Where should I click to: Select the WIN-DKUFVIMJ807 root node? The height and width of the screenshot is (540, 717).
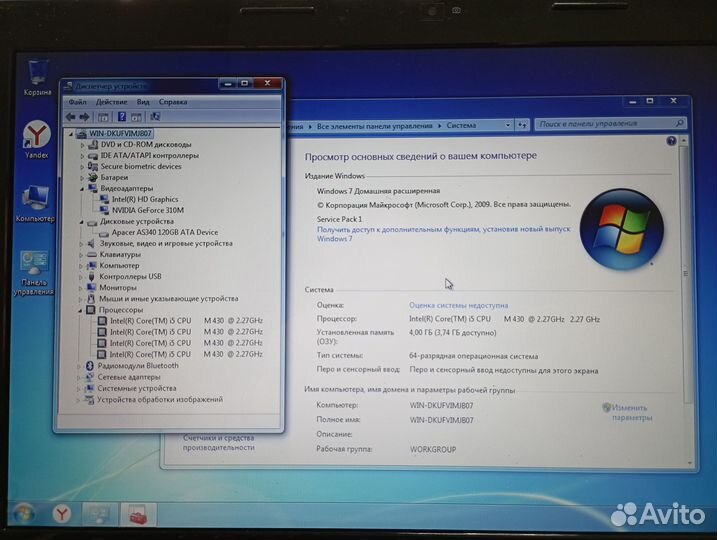(120, 134)
